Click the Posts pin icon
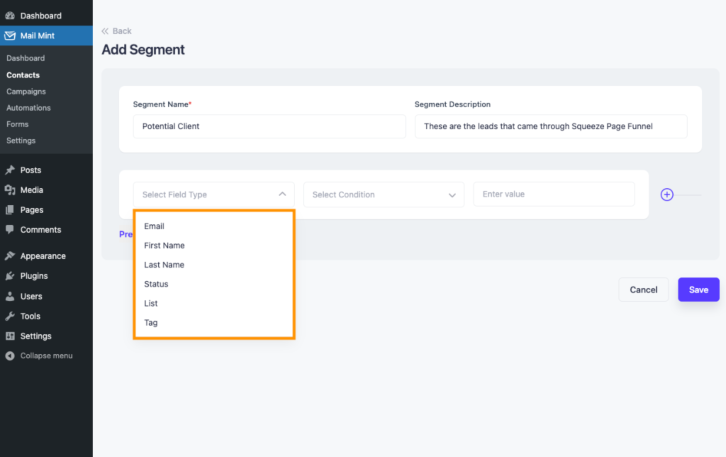 pyautogui.click(x=10, y=170)
